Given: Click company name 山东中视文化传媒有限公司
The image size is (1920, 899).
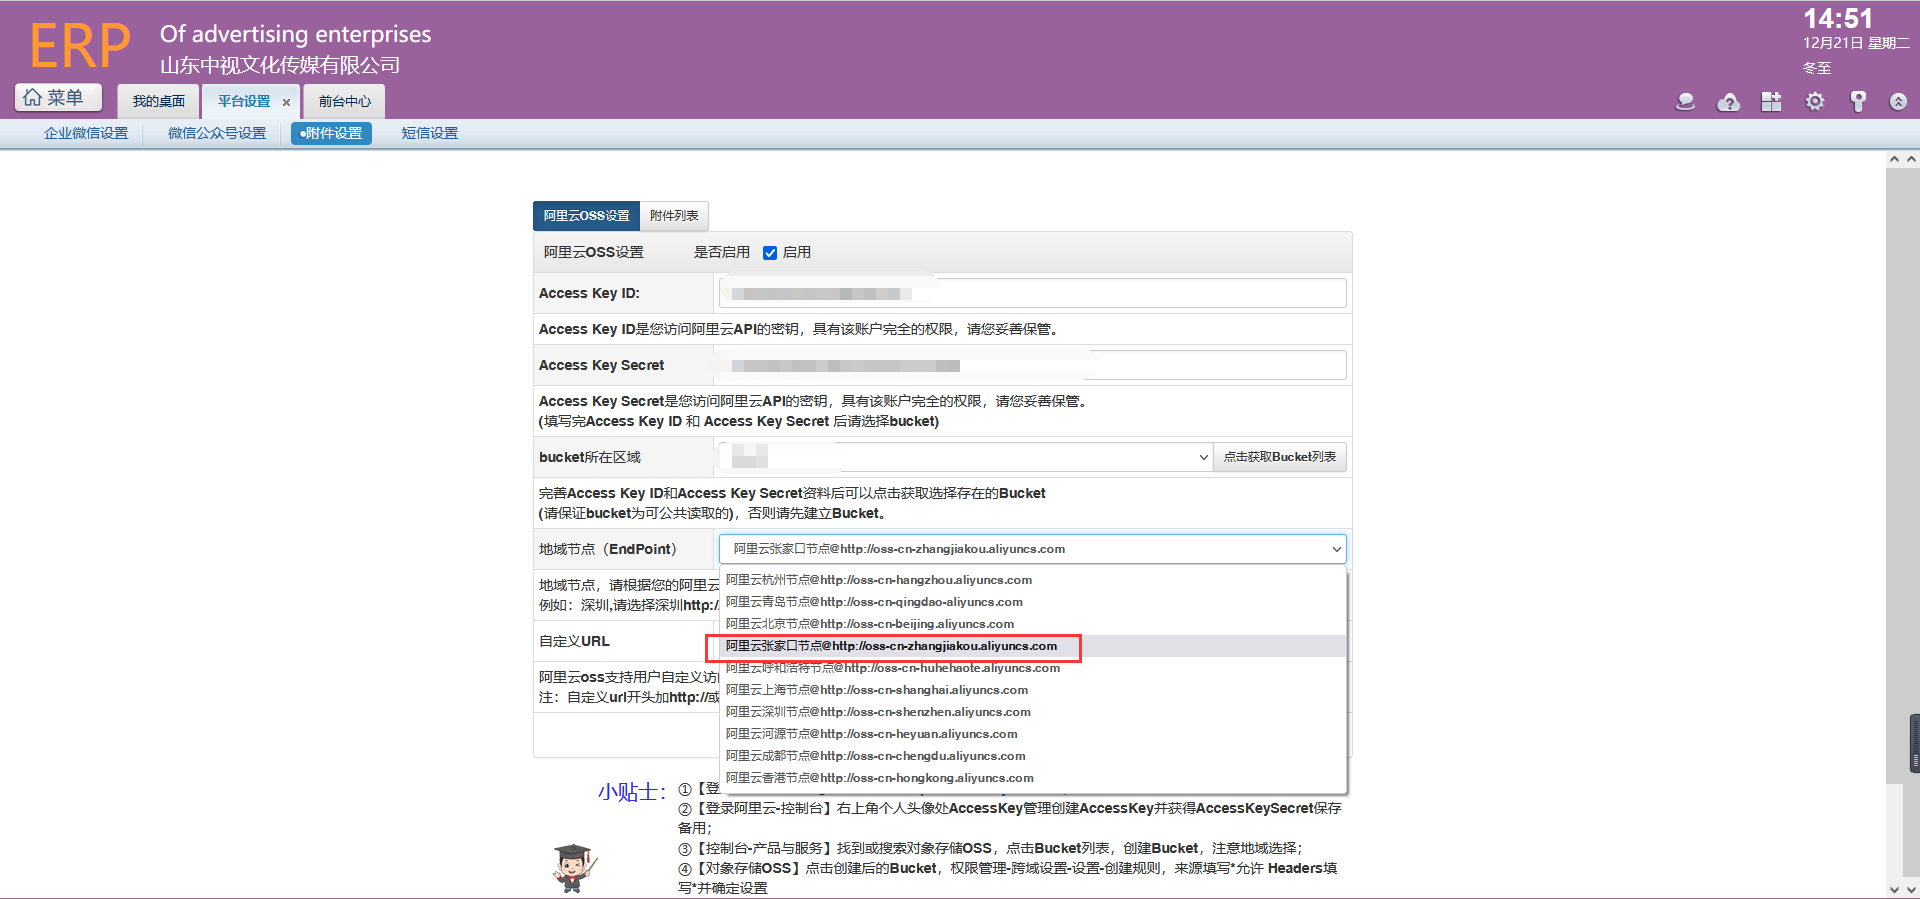Looking at the screenshot, I should pyautogui.click(x=280, y=65).
